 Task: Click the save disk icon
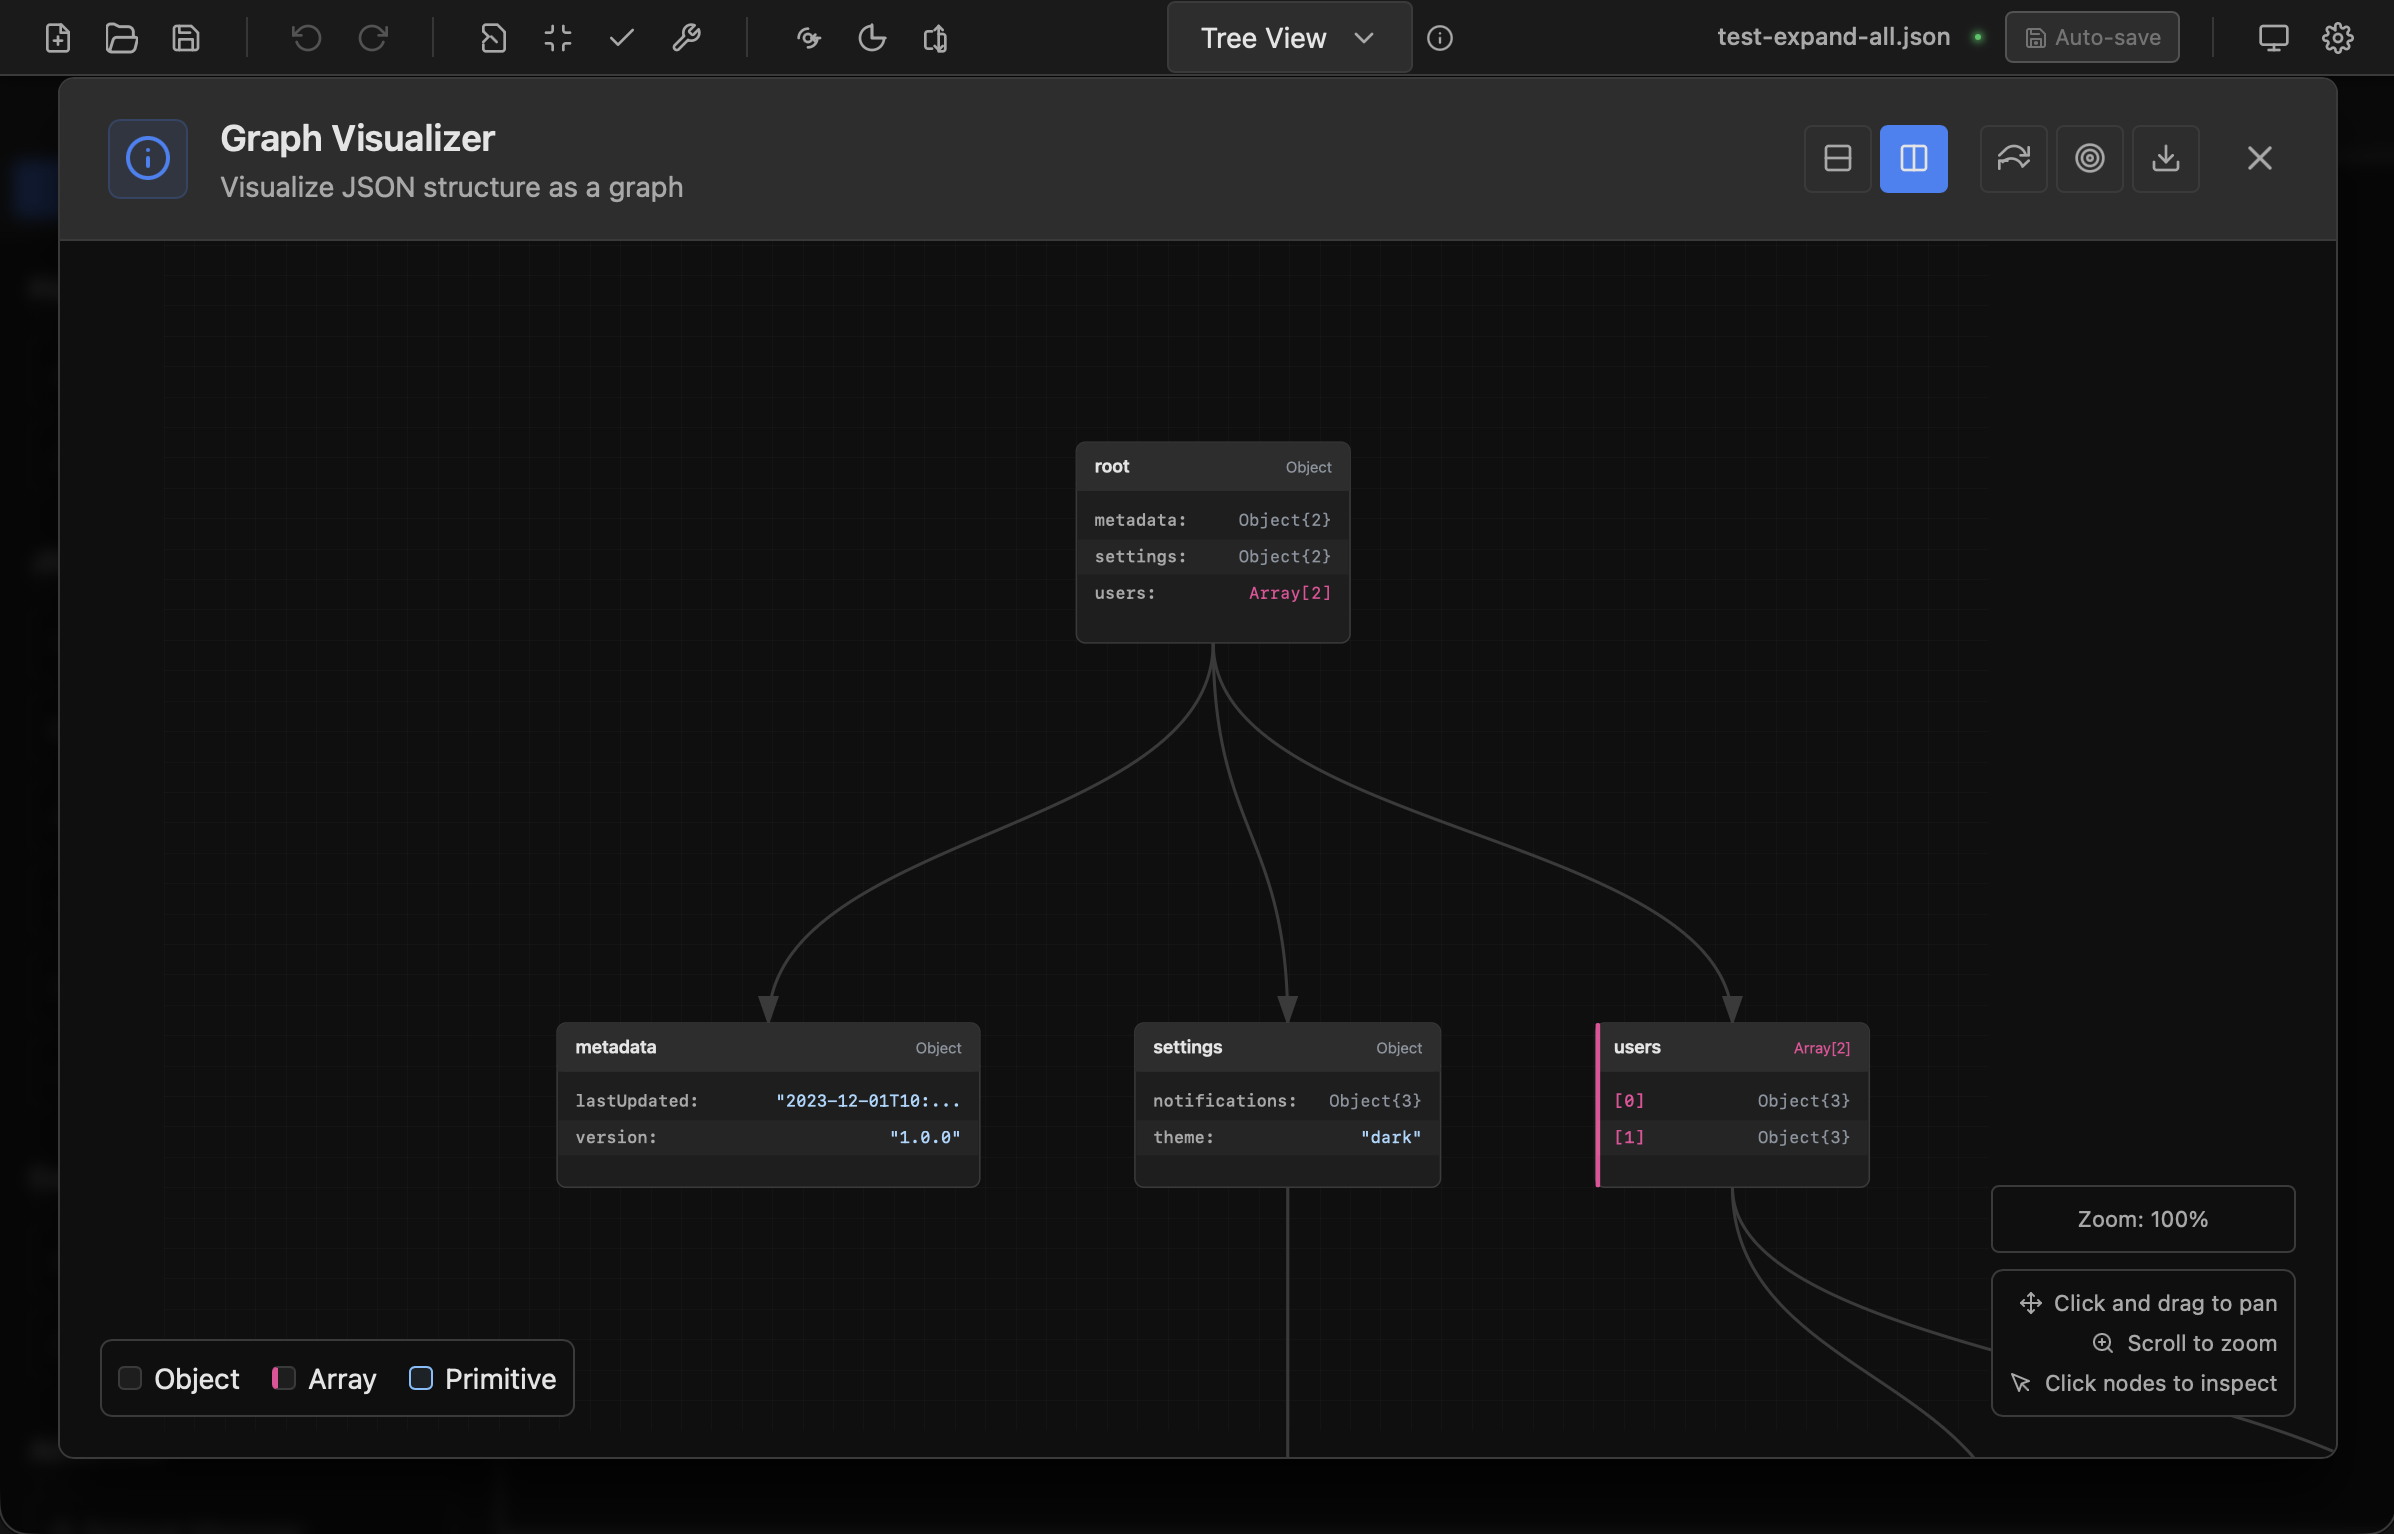[x=186, y=38]
